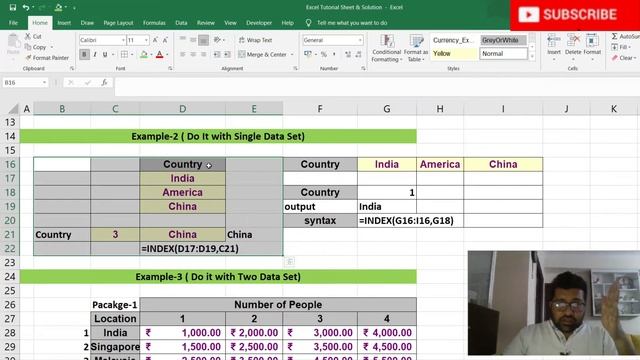
Task: Align text to the right
Action: pos(203,54)
